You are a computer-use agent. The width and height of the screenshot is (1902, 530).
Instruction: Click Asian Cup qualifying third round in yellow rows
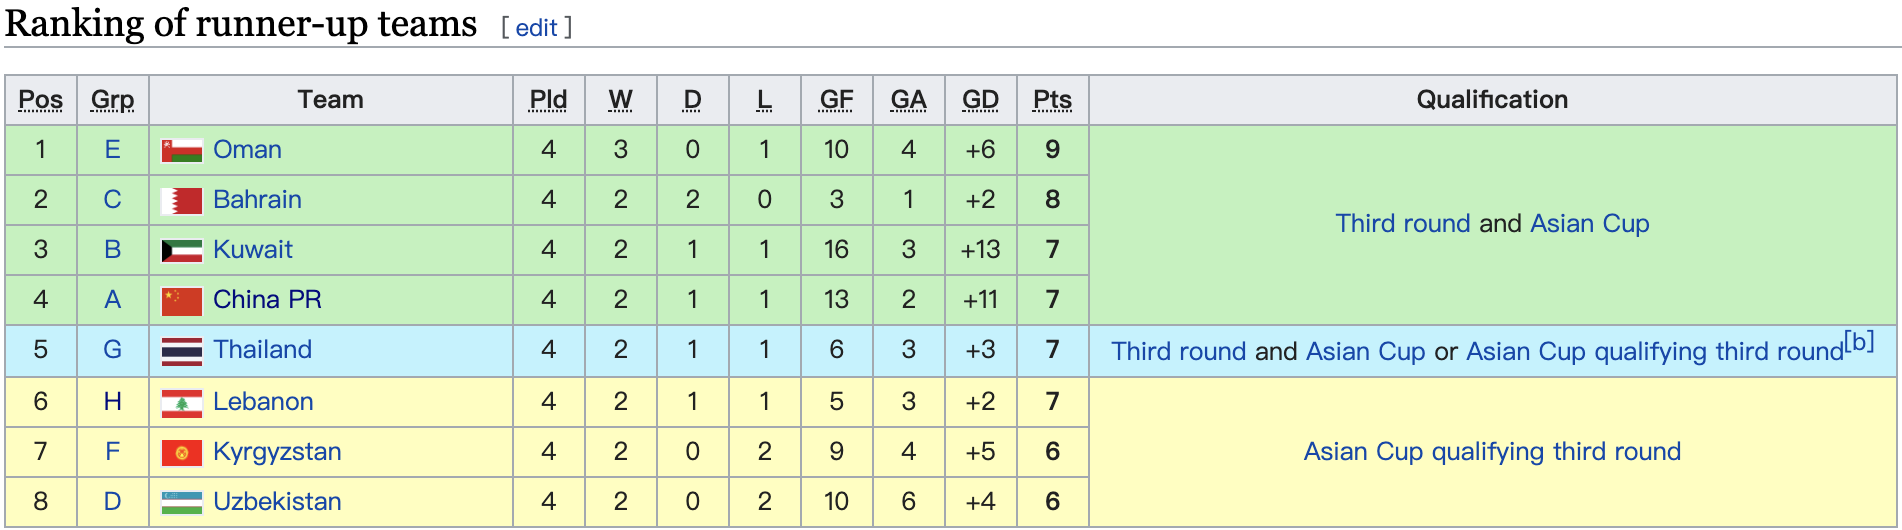tap(1492, 452)
